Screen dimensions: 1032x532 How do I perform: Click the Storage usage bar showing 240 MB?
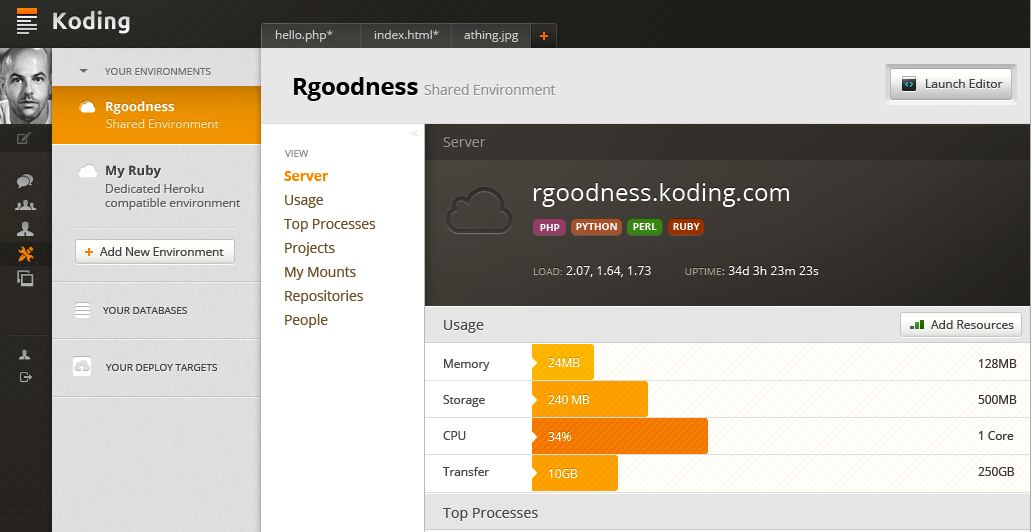tap(590, 399)
